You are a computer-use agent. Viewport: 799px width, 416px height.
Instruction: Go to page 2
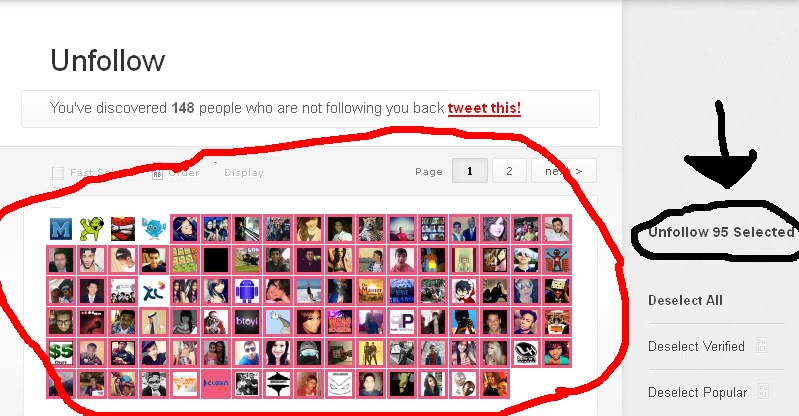pyautogui.click(x=509, y=171)
